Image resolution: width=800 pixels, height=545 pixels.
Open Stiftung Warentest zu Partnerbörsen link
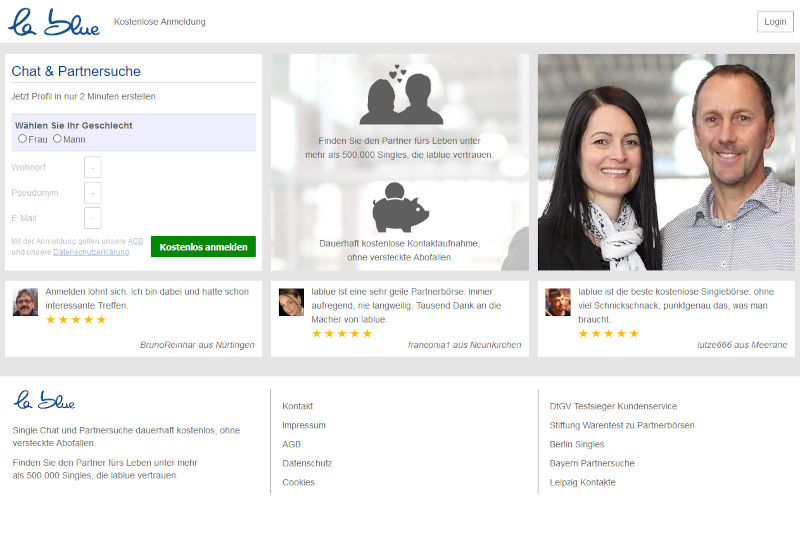622,425
